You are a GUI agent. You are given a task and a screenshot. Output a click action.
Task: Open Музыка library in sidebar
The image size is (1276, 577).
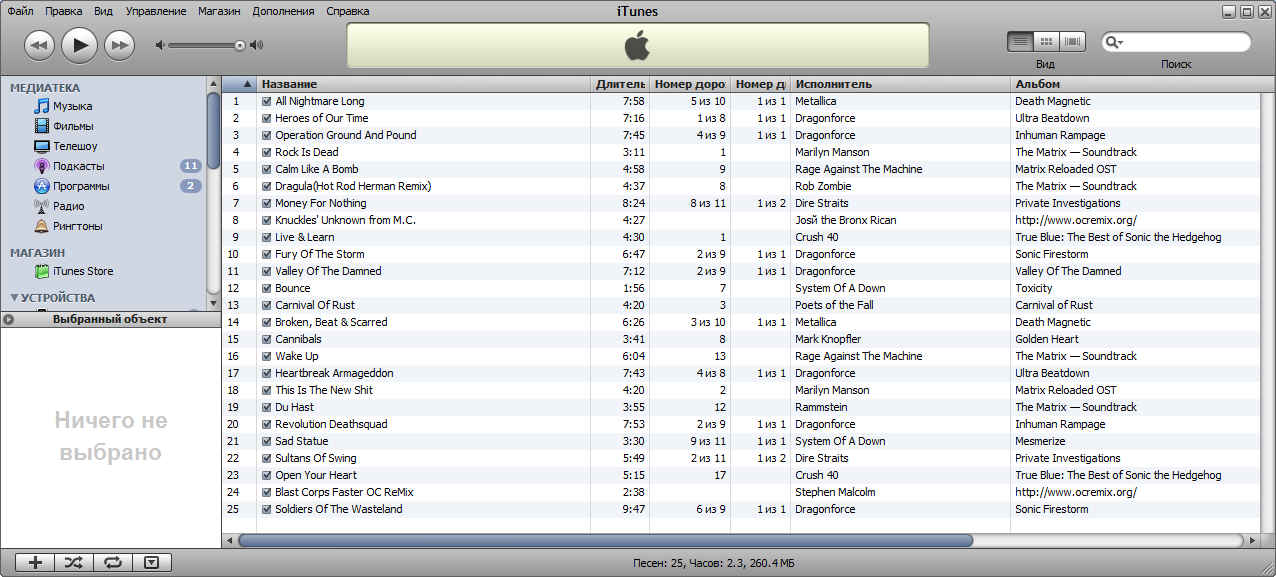73,106
